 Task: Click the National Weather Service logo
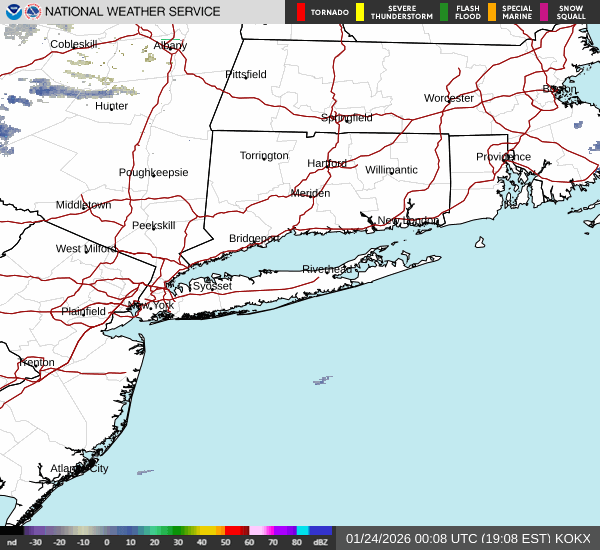pyautogui.click(x=32, y=12)
